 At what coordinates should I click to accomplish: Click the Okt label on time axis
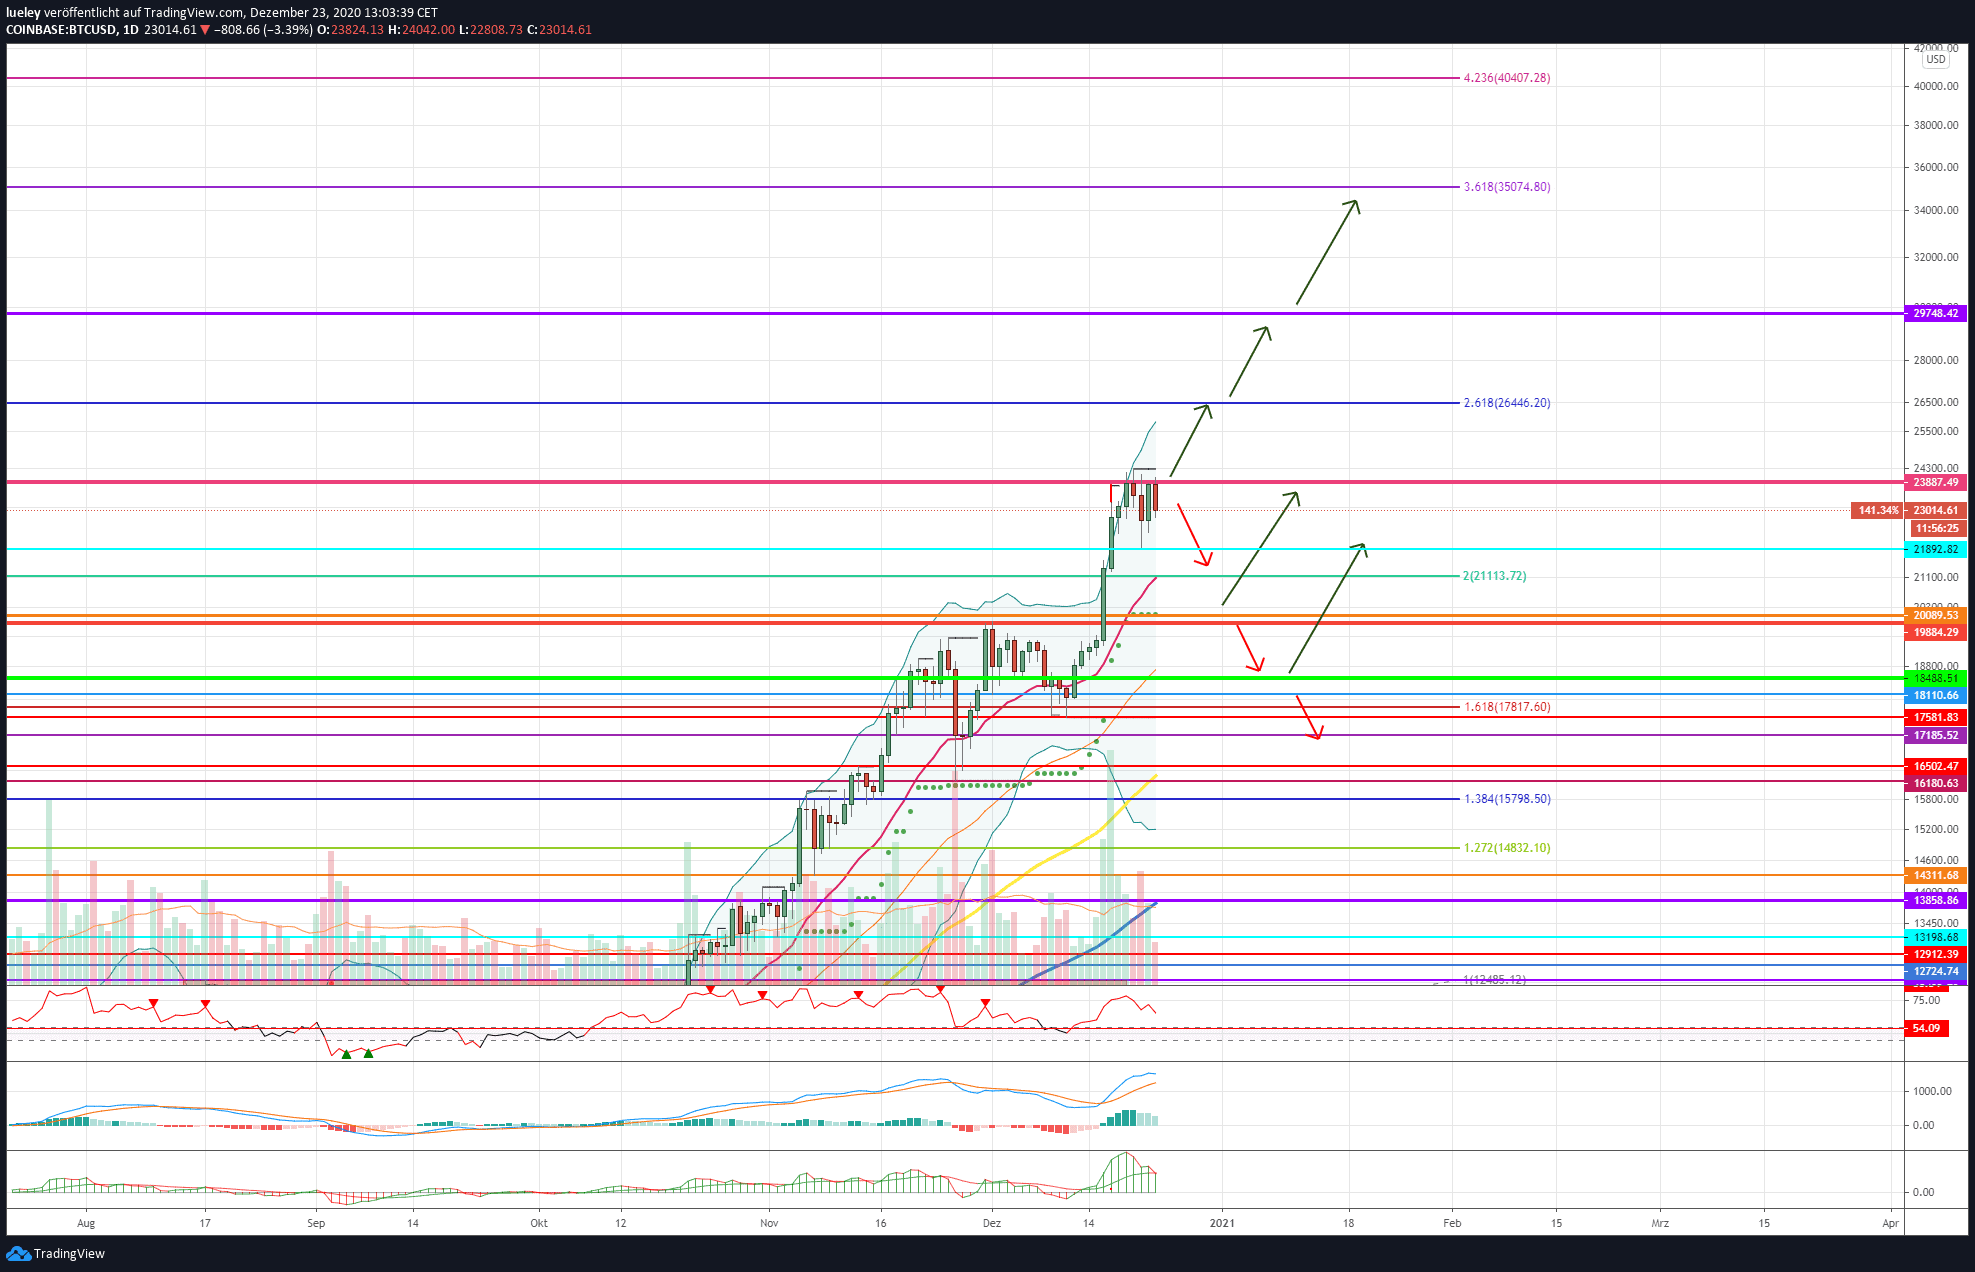pos(539,1223)
